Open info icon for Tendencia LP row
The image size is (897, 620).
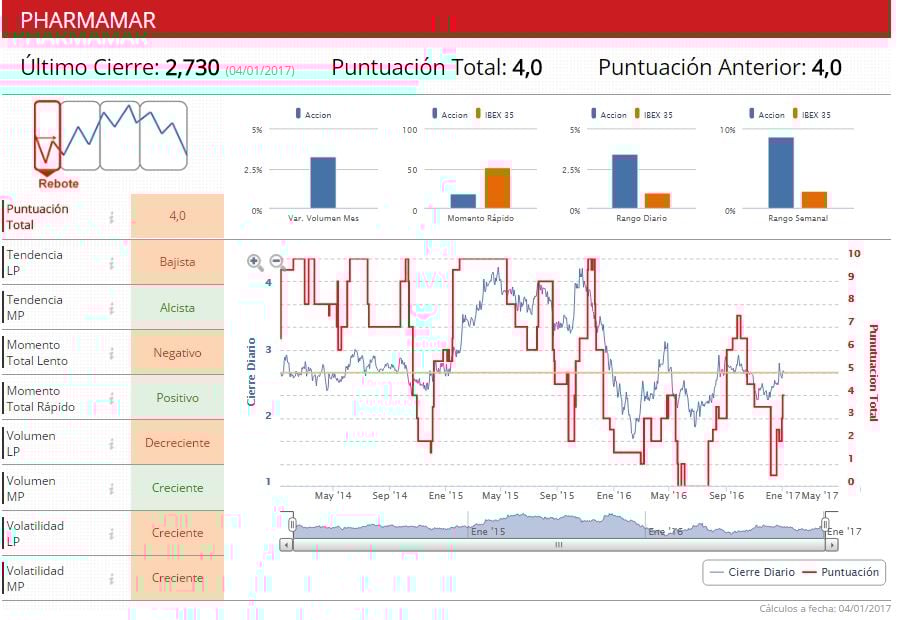pos(112,263)
